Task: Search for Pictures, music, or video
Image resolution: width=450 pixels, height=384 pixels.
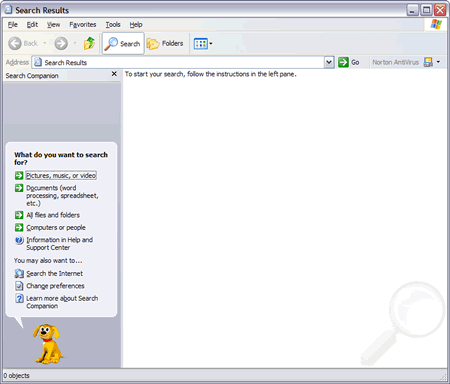Action: click(x=61, y=175)
